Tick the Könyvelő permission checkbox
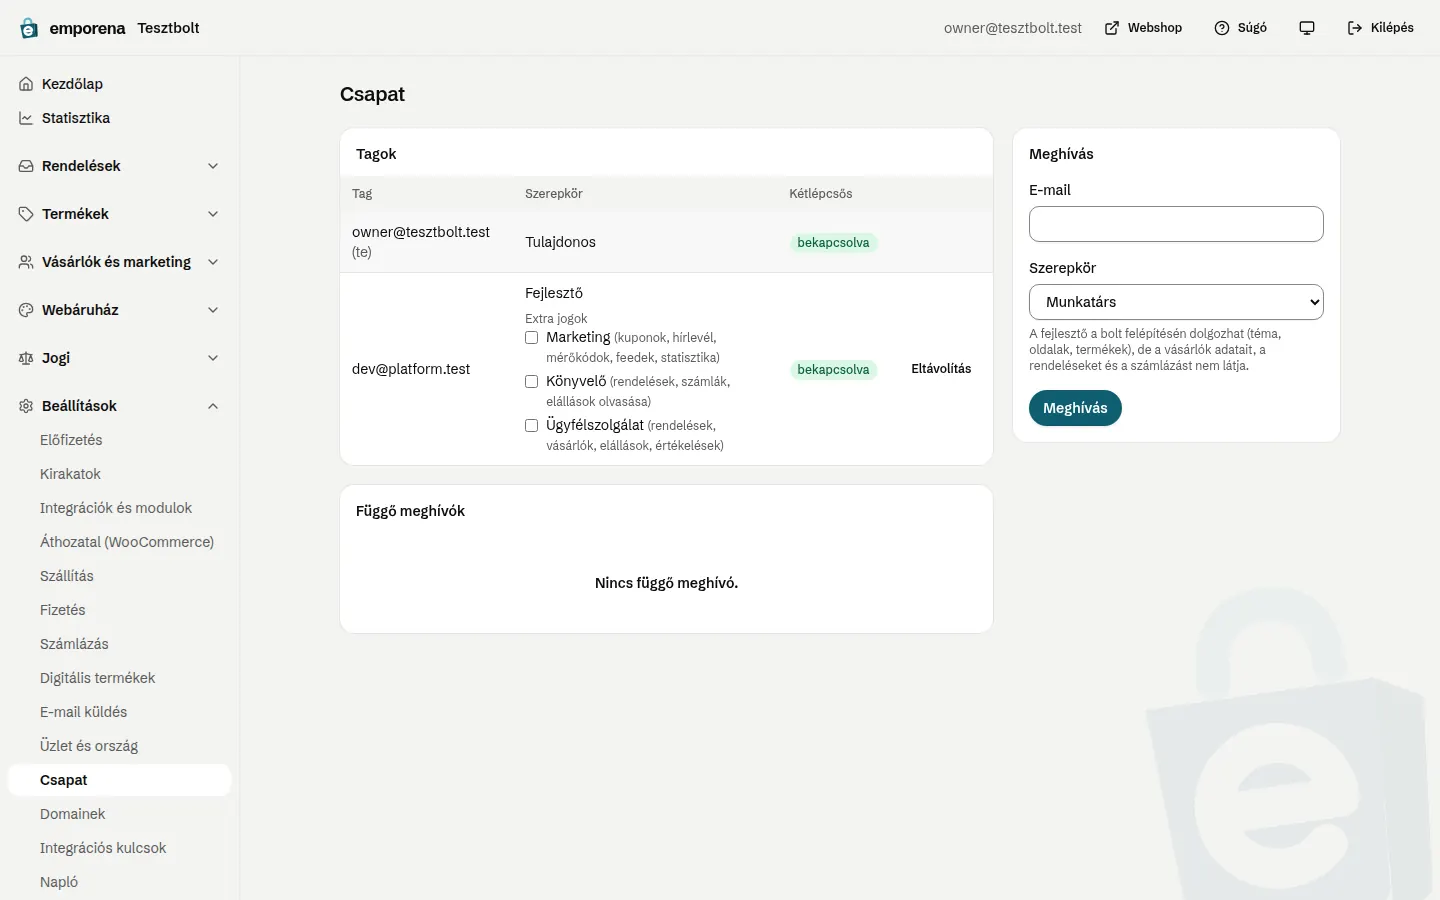Screen dimensions: 1440x900 [532, 382]
